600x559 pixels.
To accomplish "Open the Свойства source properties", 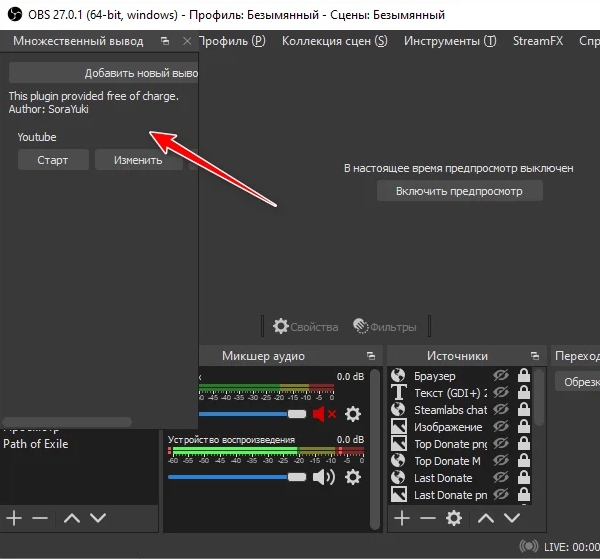I will [305, 327].
